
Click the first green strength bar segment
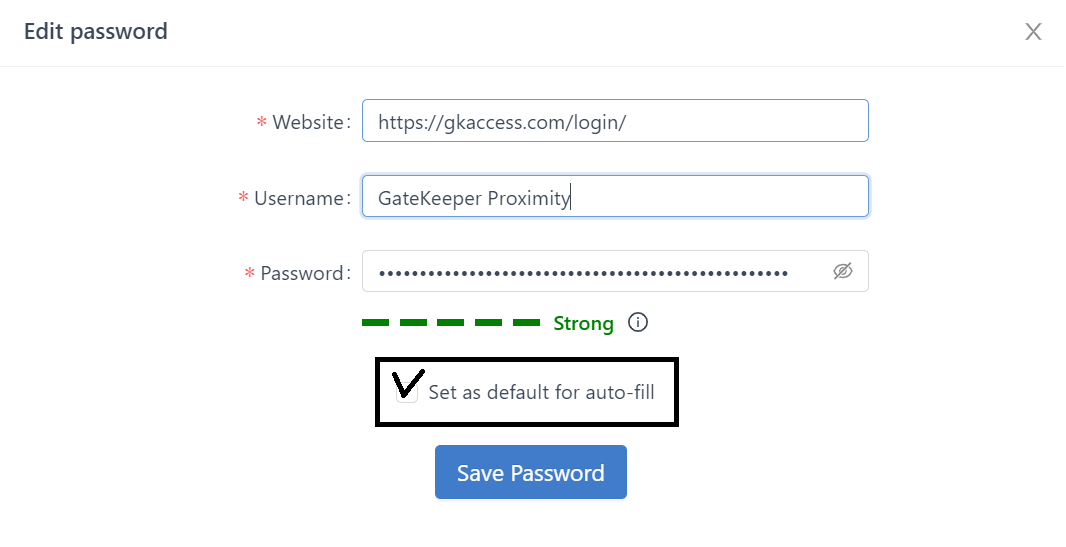click(x=375, y=323)
